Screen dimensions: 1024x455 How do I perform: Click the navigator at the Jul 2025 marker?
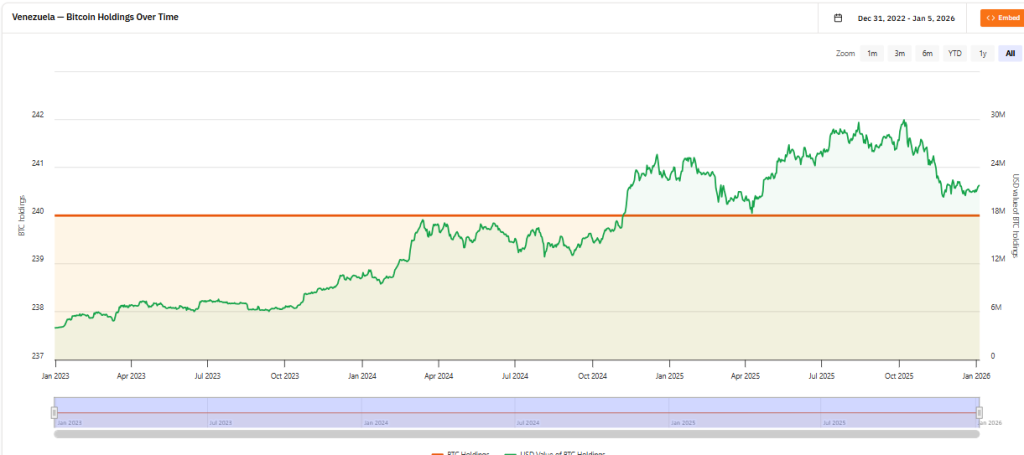click(821, 414)
